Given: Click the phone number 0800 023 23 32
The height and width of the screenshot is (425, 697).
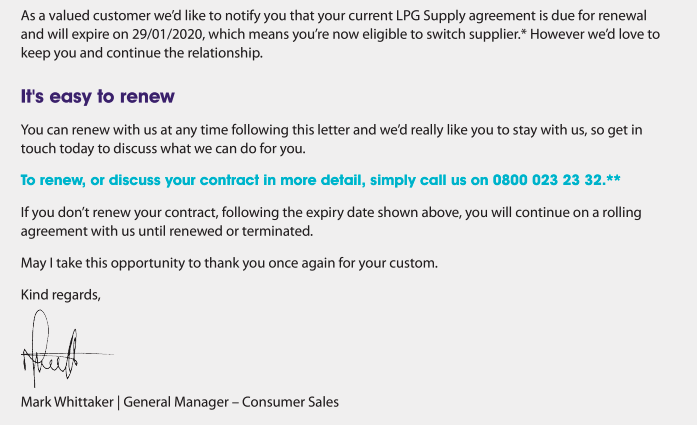Looking at the screenshot, I should pos(547,180).
